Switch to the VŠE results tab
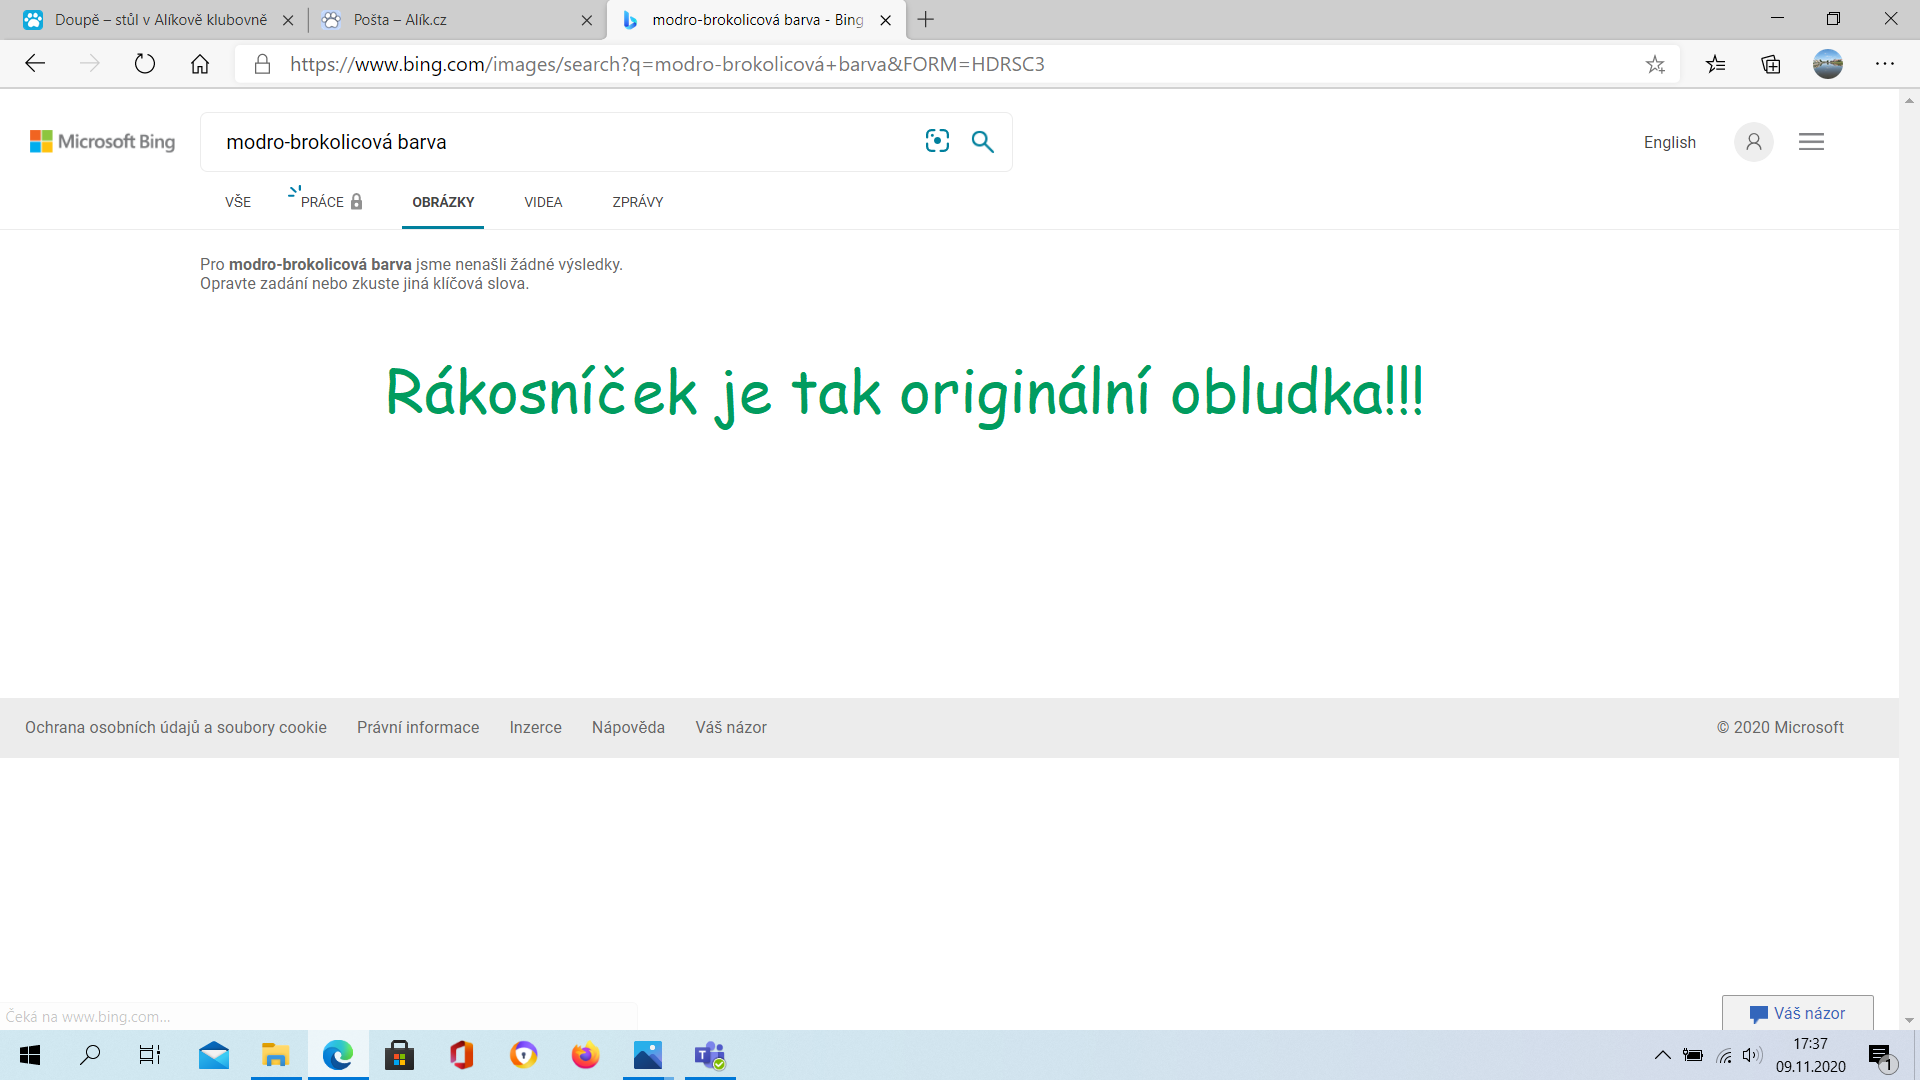The width and height of the screenshot is (1920, 1080). coord(238,202)
